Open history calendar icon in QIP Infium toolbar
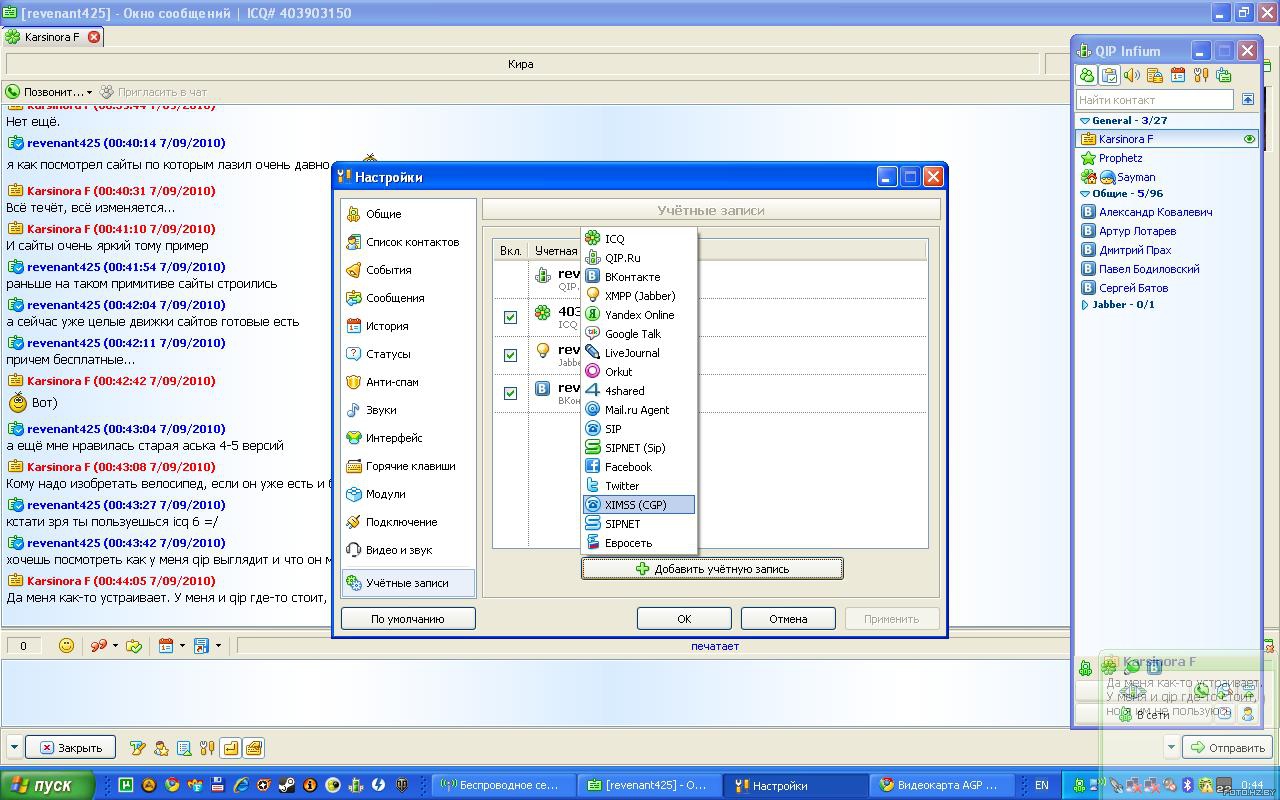 click(x=1178, y=75)
